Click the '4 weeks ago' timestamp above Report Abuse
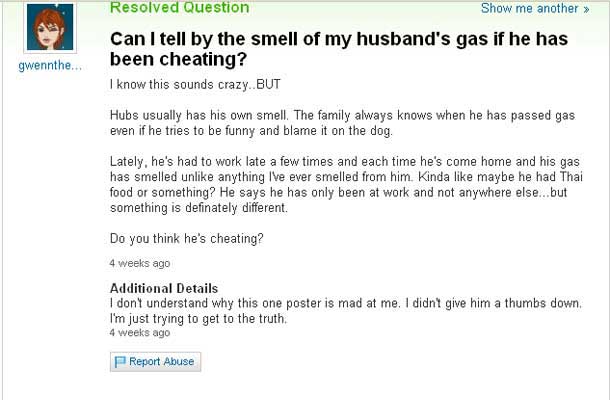The height and width of the screenshot is (400, 610). pyautogui.click(x=139, y=332)
